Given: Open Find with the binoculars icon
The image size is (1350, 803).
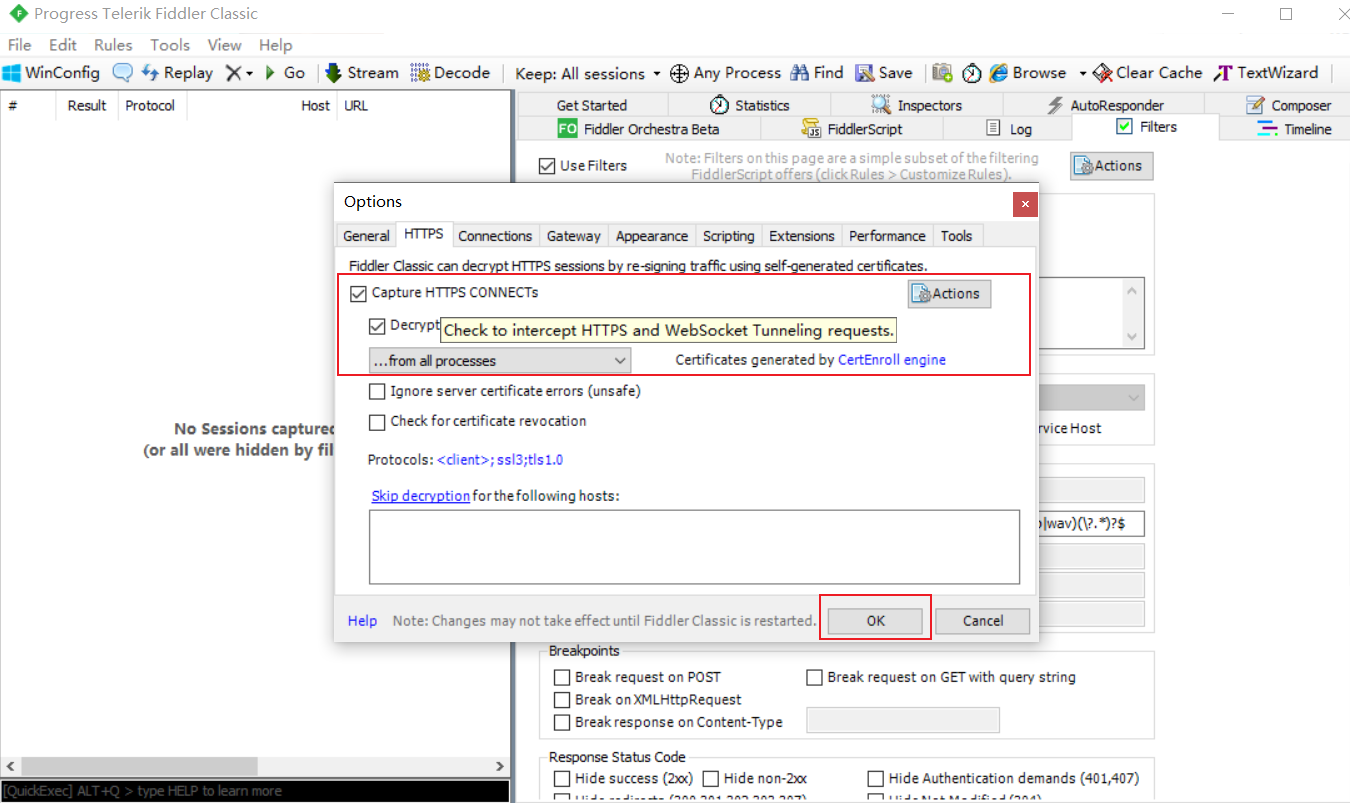Looking at the screenshot, I should coord(817,73).
